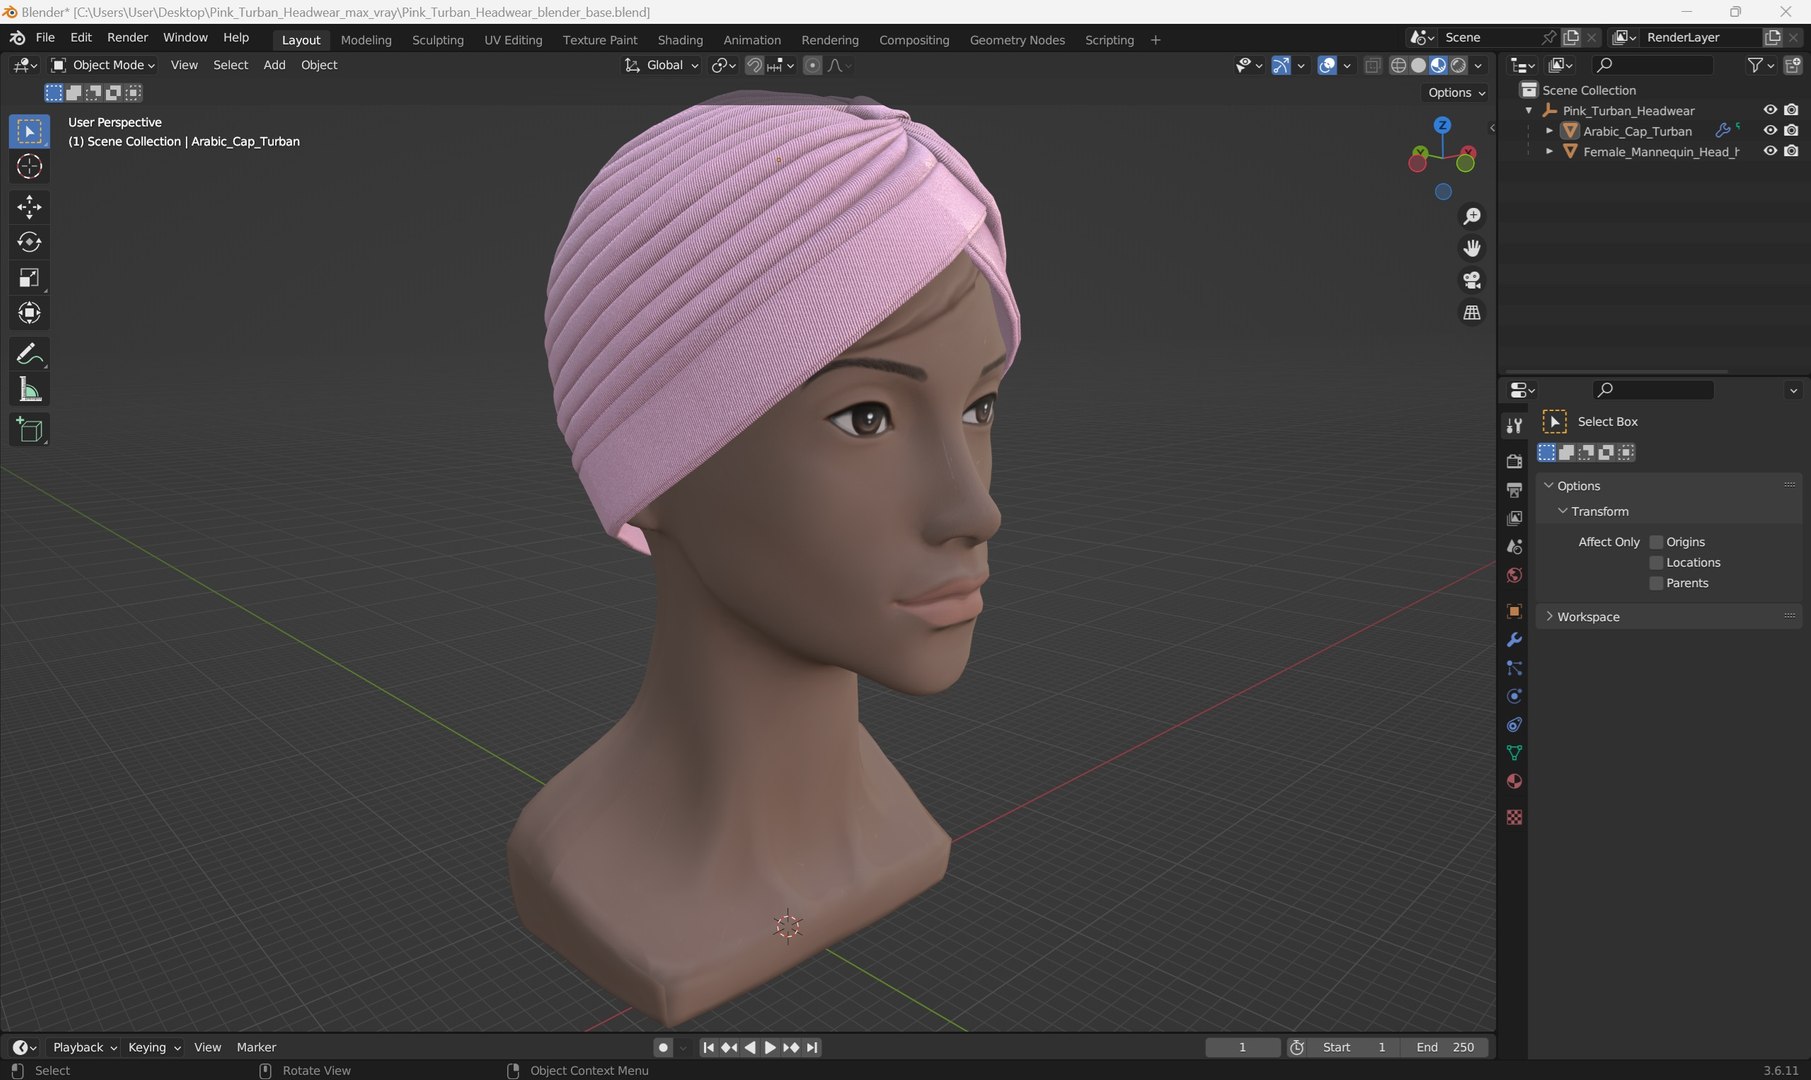Select the Transform tool
Image resolution: width=1811 pixels, height=1080 pixels.
tap(29, 313)
